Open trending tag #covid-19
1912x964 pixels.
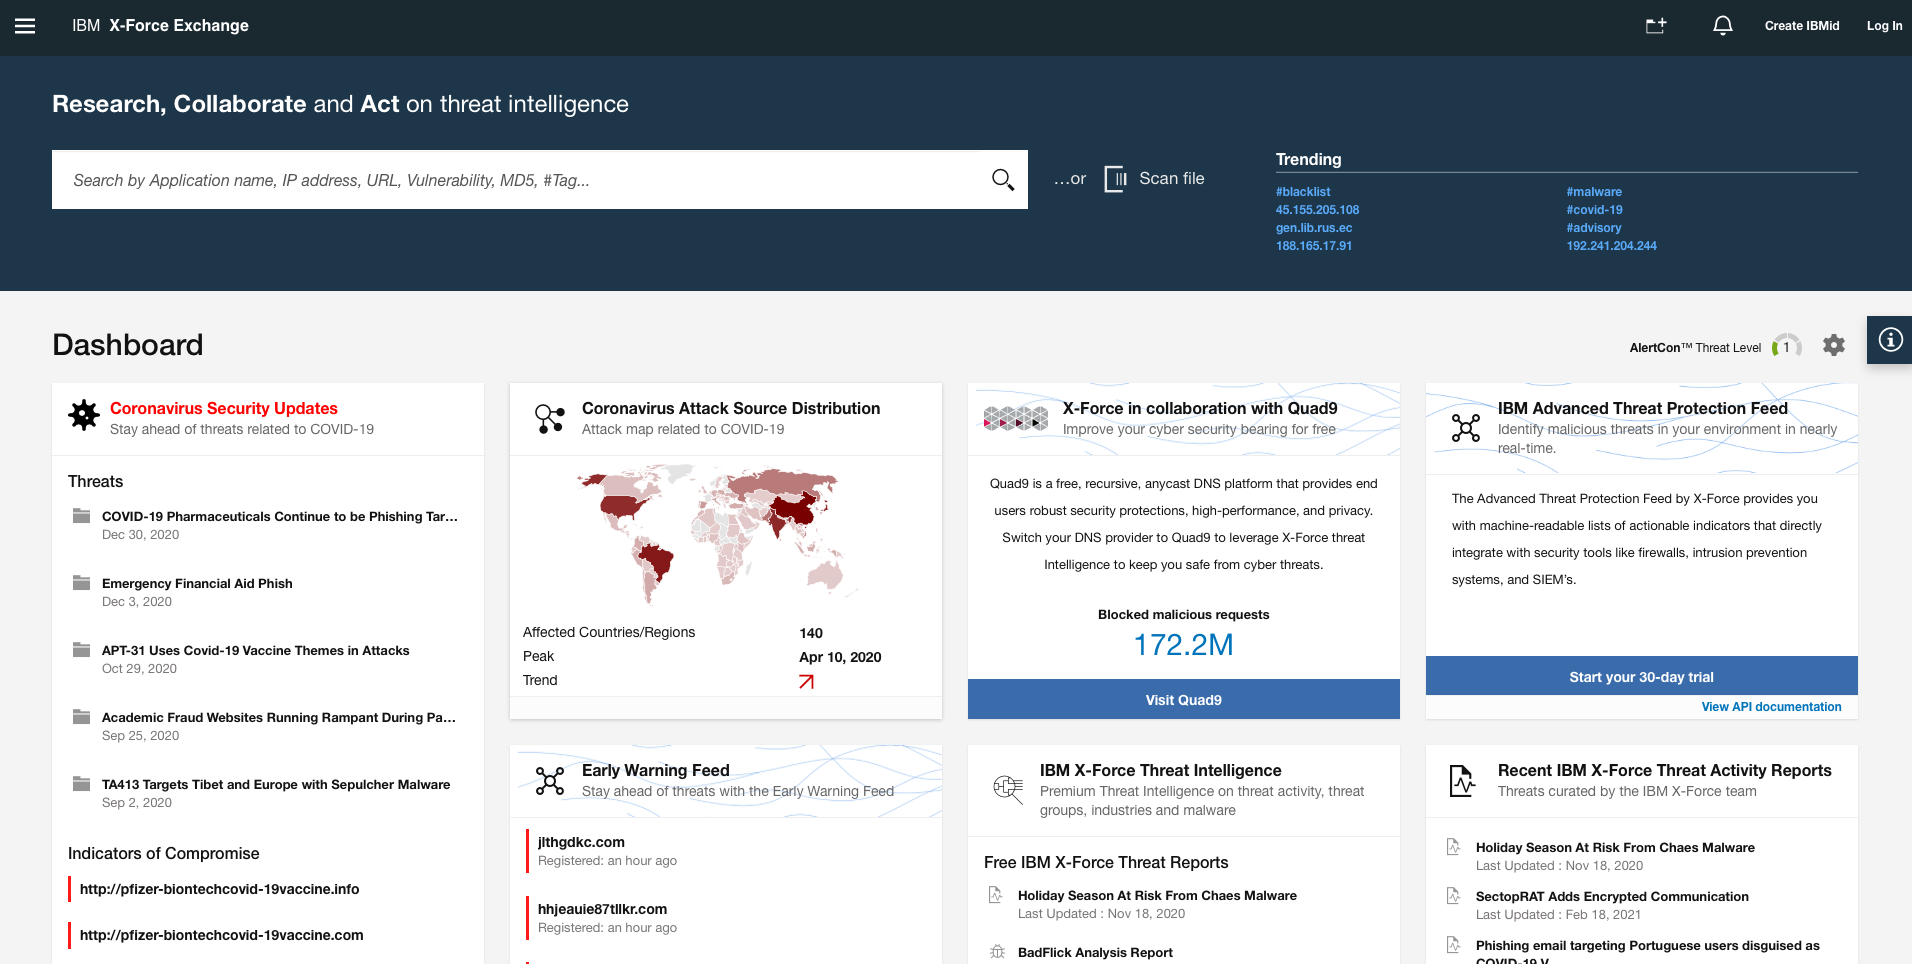tap(1594, 210)
